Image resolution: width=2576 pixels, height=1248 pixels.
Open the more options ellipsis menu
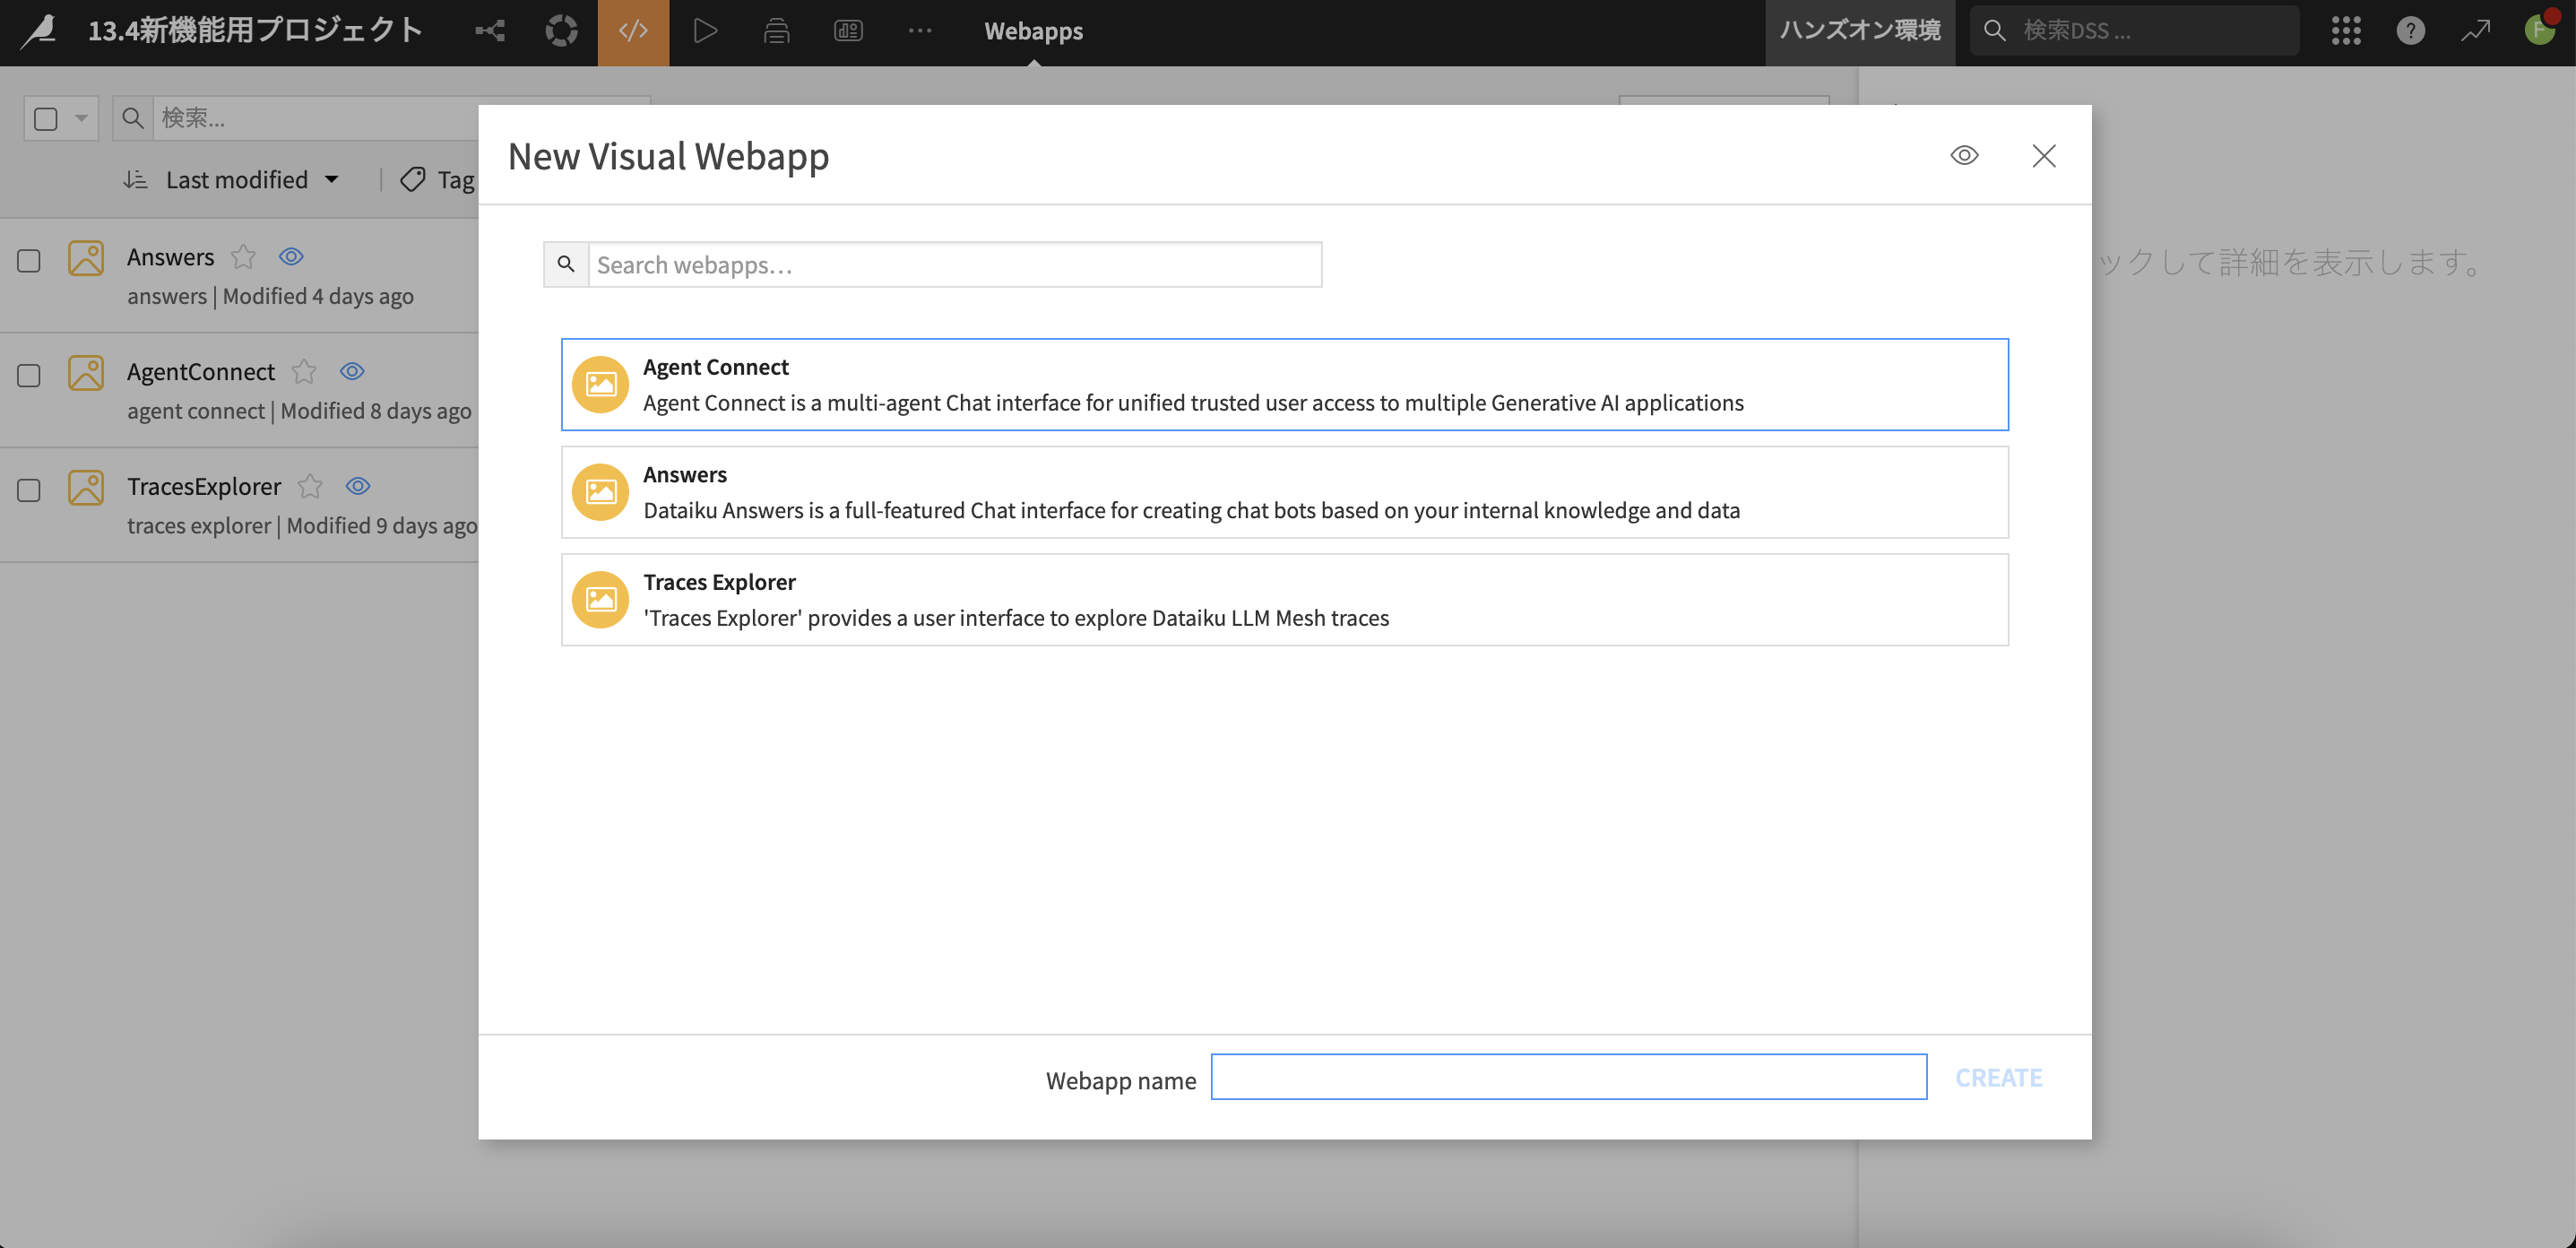920,31
